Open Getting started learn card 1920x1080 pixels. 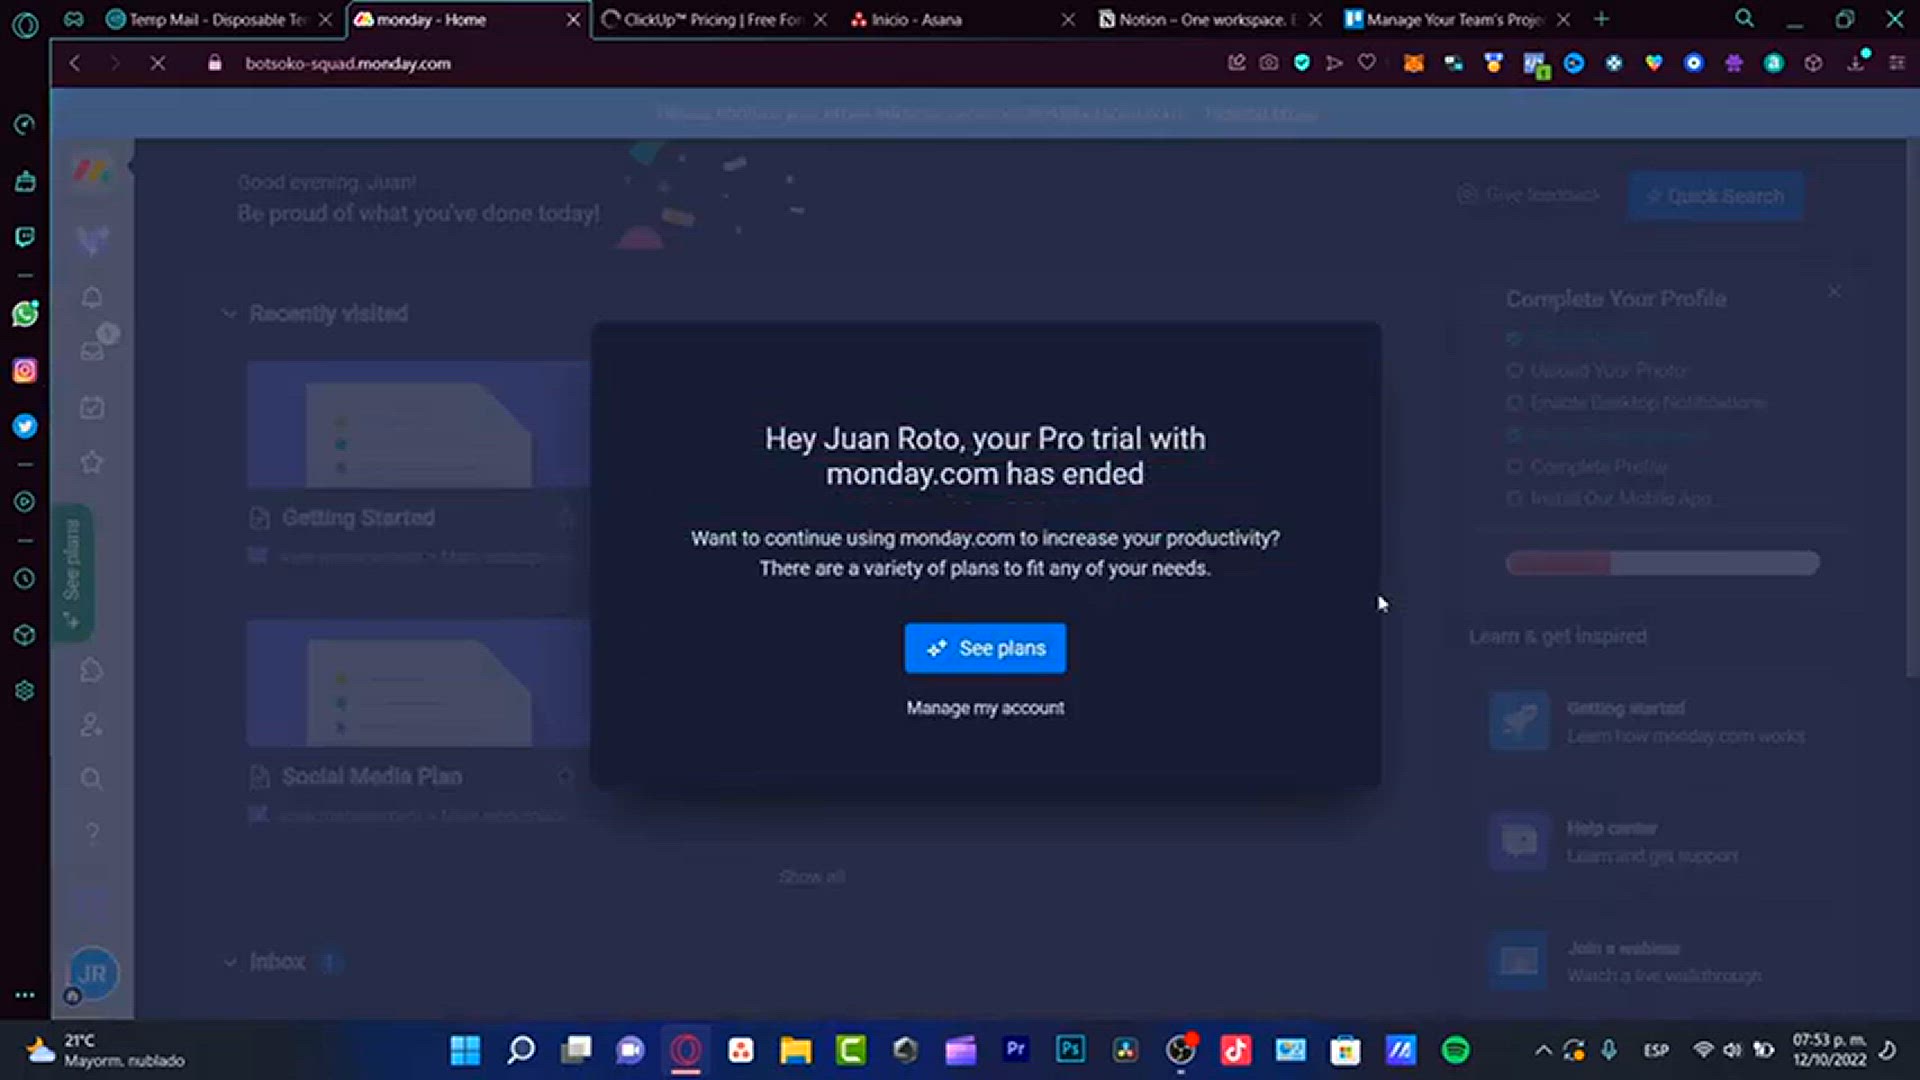pos(1650,721)
